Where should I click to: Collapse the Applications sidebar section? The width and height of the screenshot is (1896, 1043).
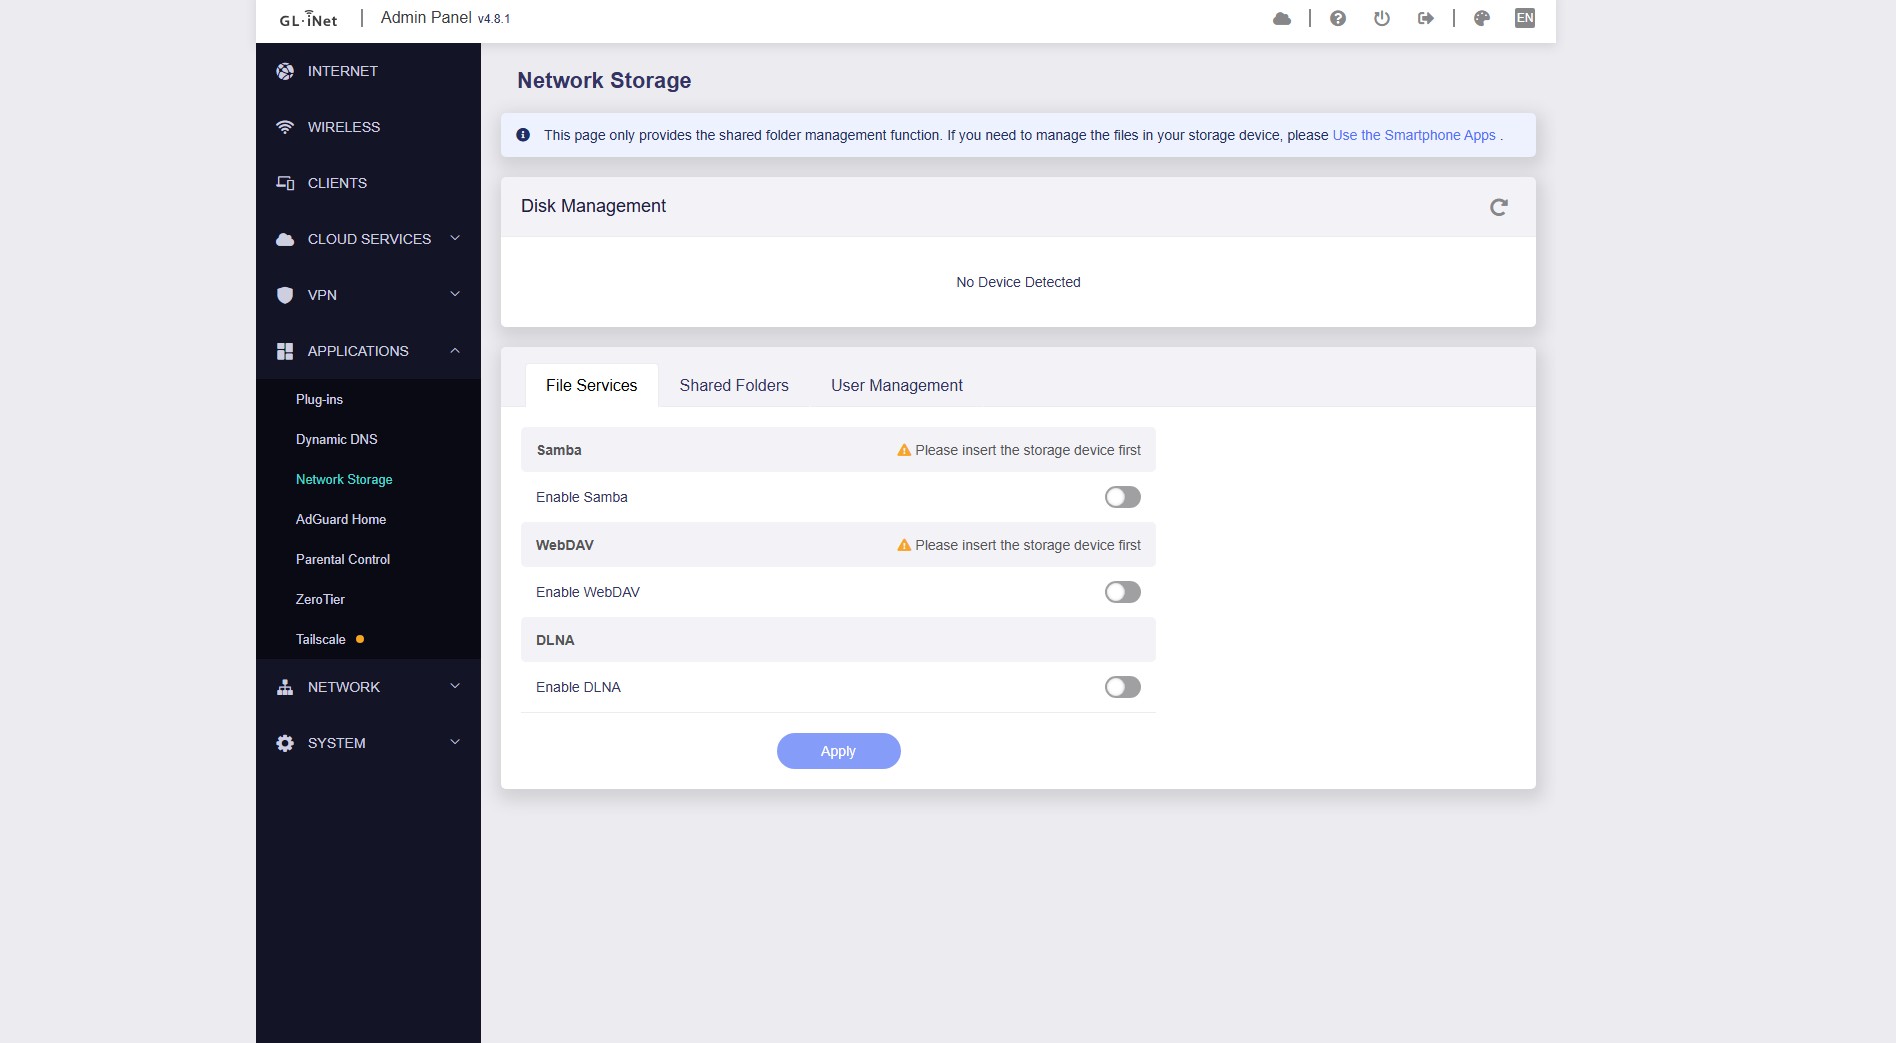click(368, 351)
